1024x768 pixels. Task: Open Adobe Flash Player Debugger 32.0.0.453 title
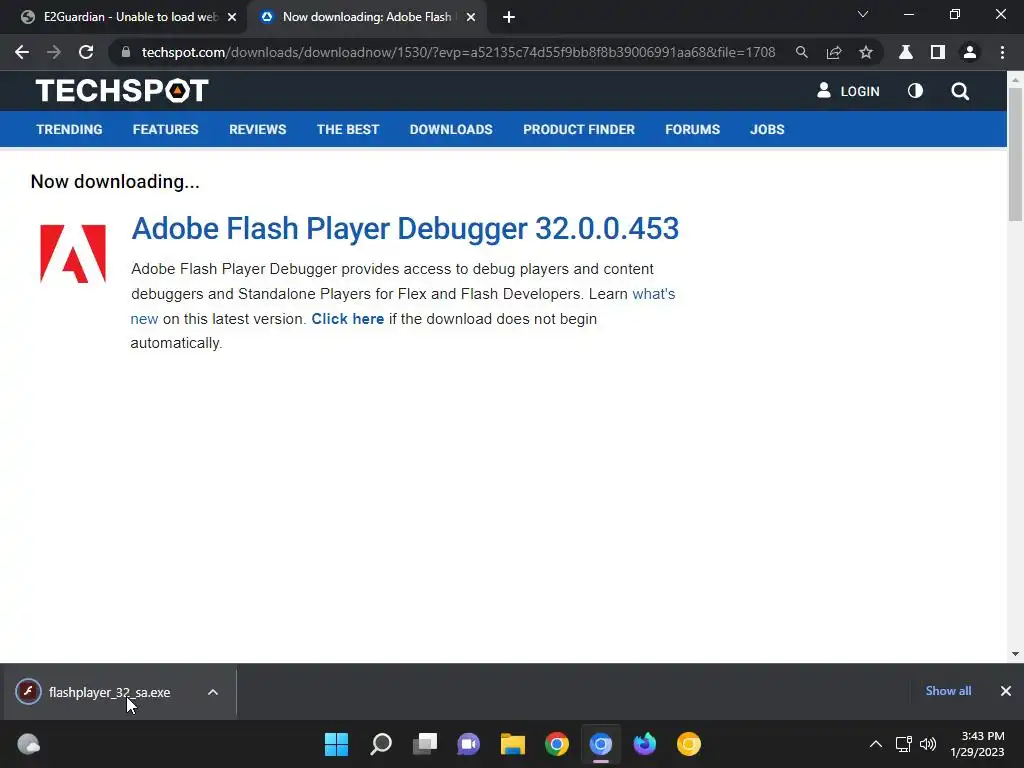(405, 229)
